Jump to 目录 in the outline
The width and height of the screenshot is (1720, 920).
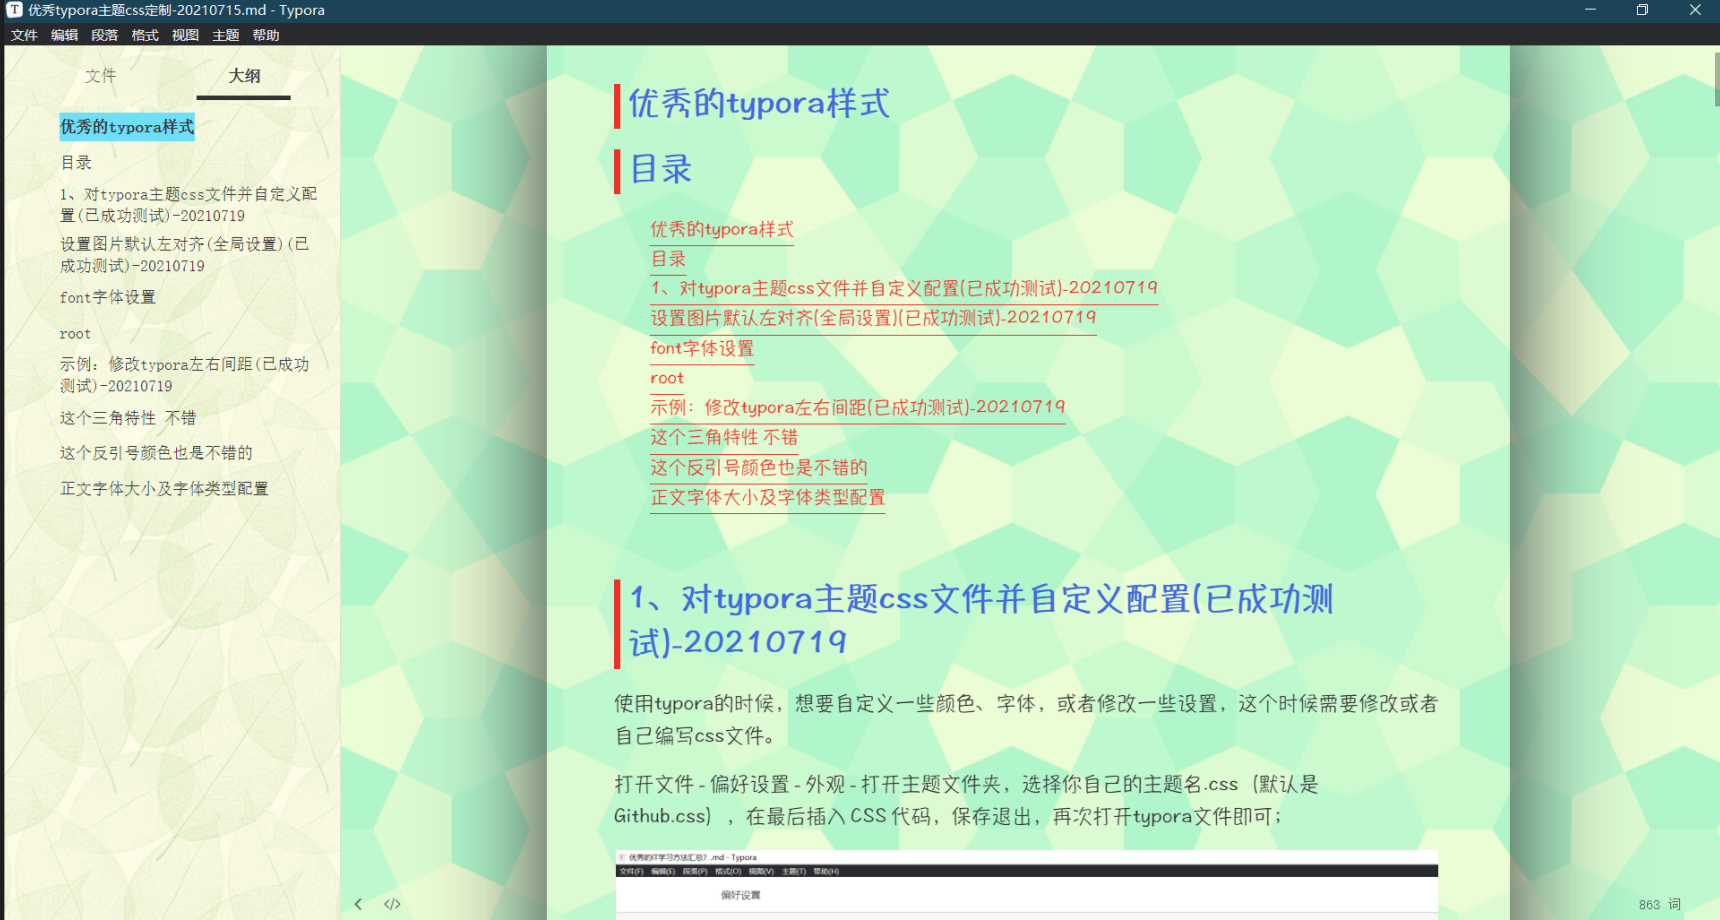tap(76, 163)
